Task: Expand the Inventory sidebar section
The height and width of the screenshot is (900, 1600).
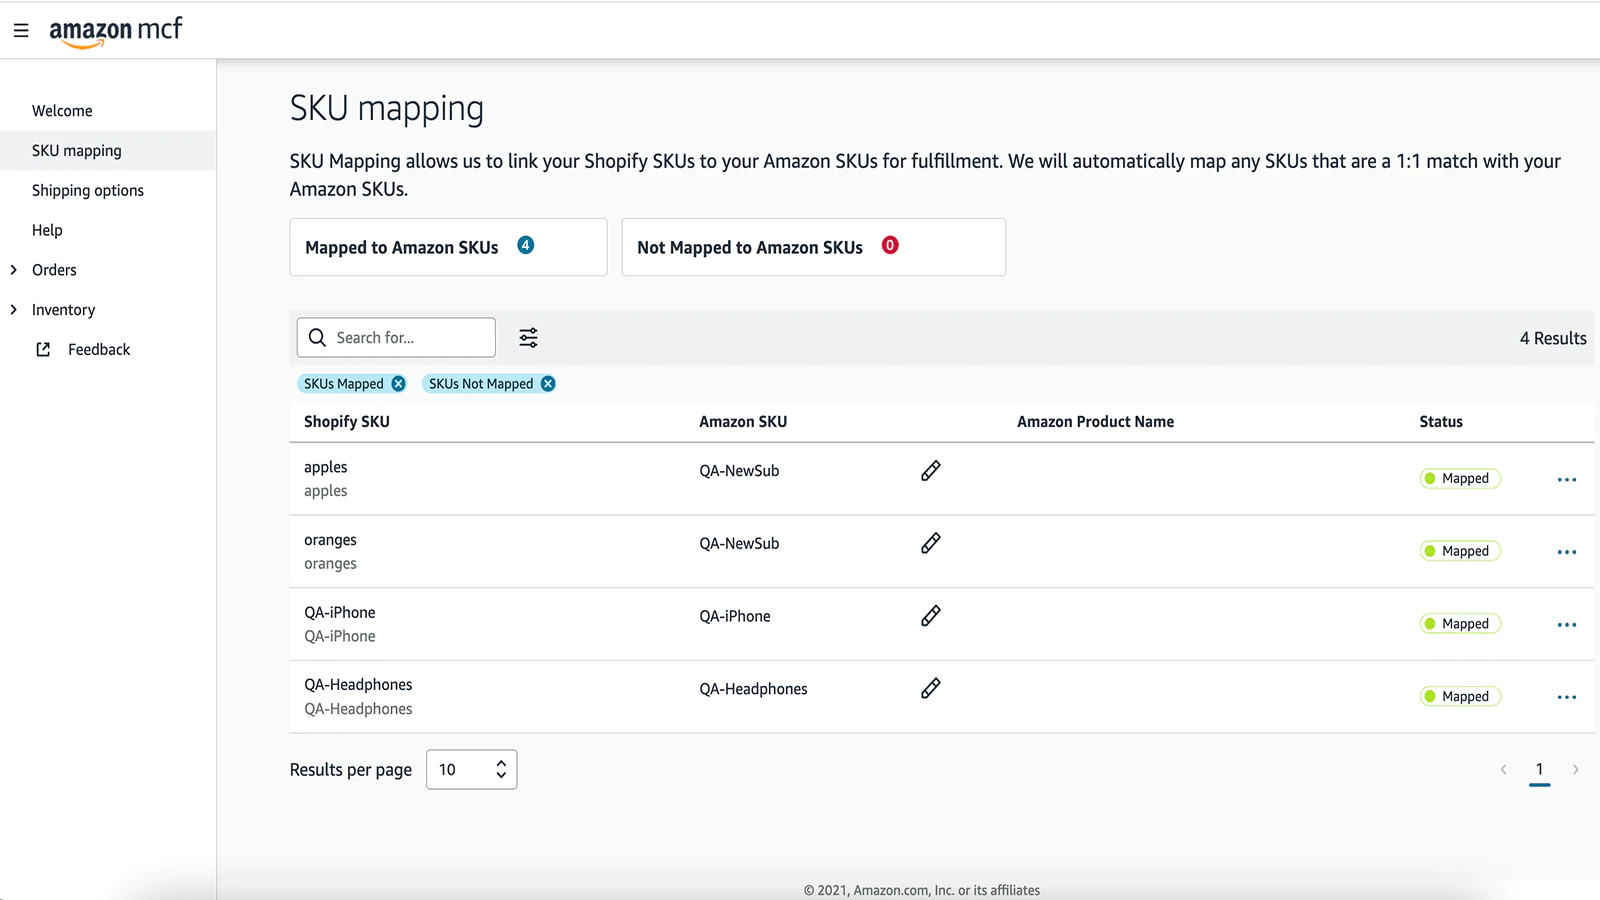Action: click(x=13, y=310)
